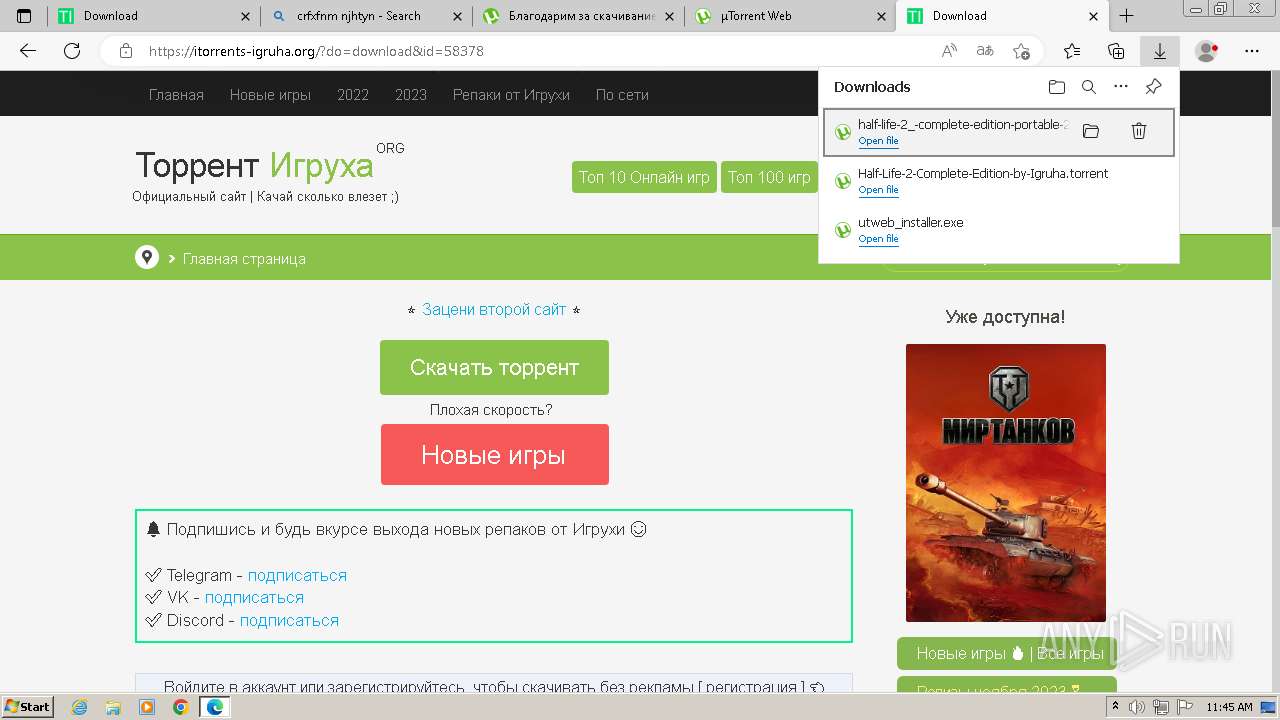The image size is (1280, 720).
Task: Launch Chrome from the taskbar
Action: tap(180, 707)
